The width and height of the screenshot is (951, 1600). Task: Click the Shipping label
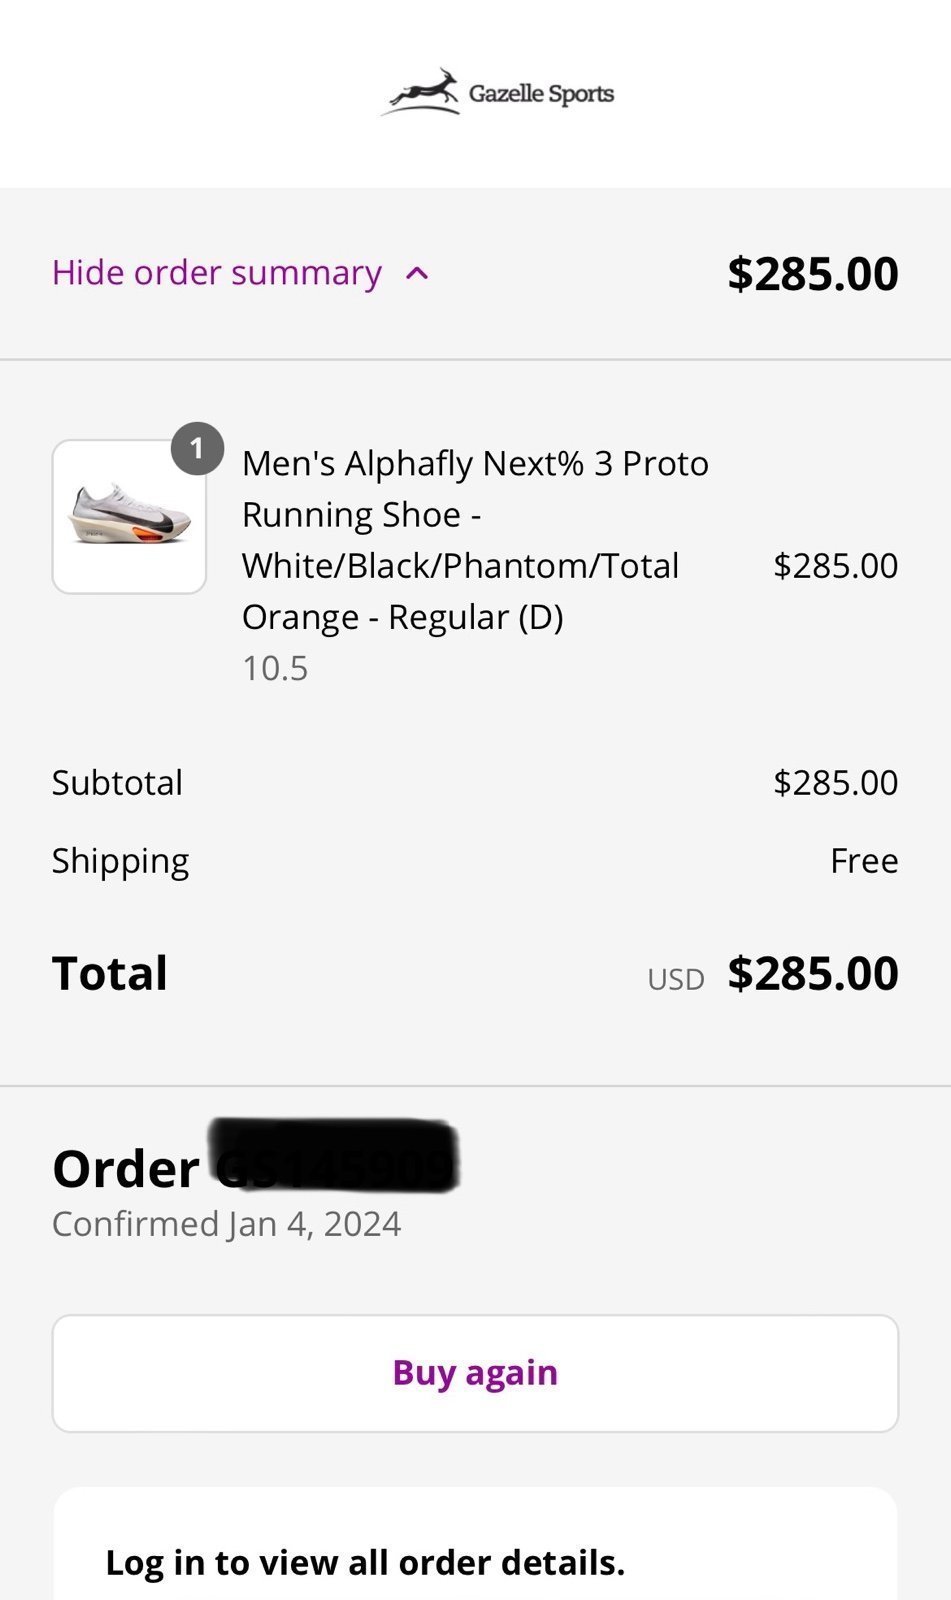click(x=120, y=861)
